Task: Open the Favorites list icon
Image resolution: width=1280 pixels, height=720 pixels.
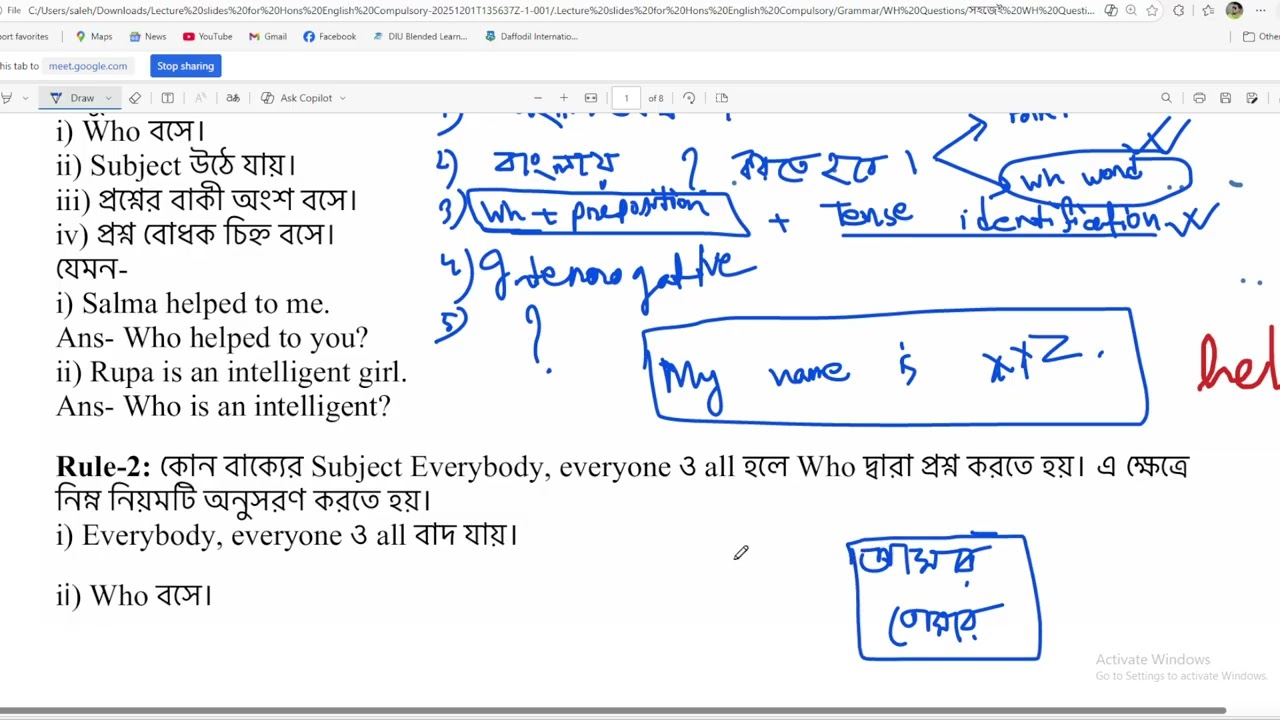Action: coord(1207,11)
